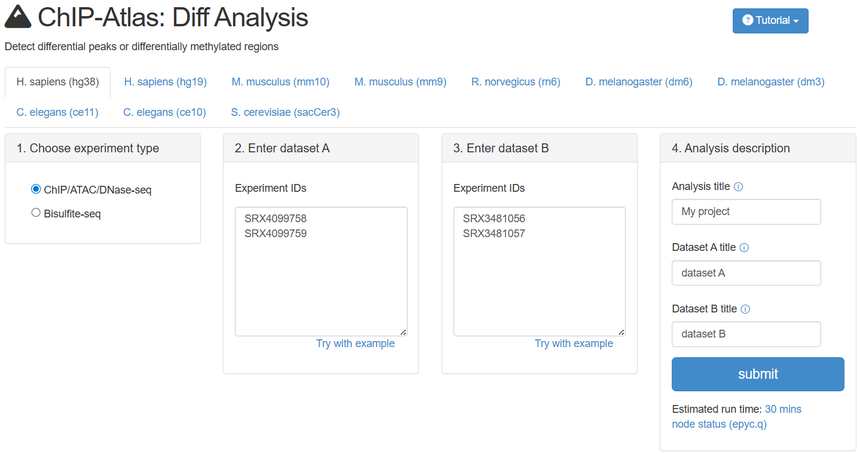Click the 30 mins estimated run time link

[x=783, y=409]
